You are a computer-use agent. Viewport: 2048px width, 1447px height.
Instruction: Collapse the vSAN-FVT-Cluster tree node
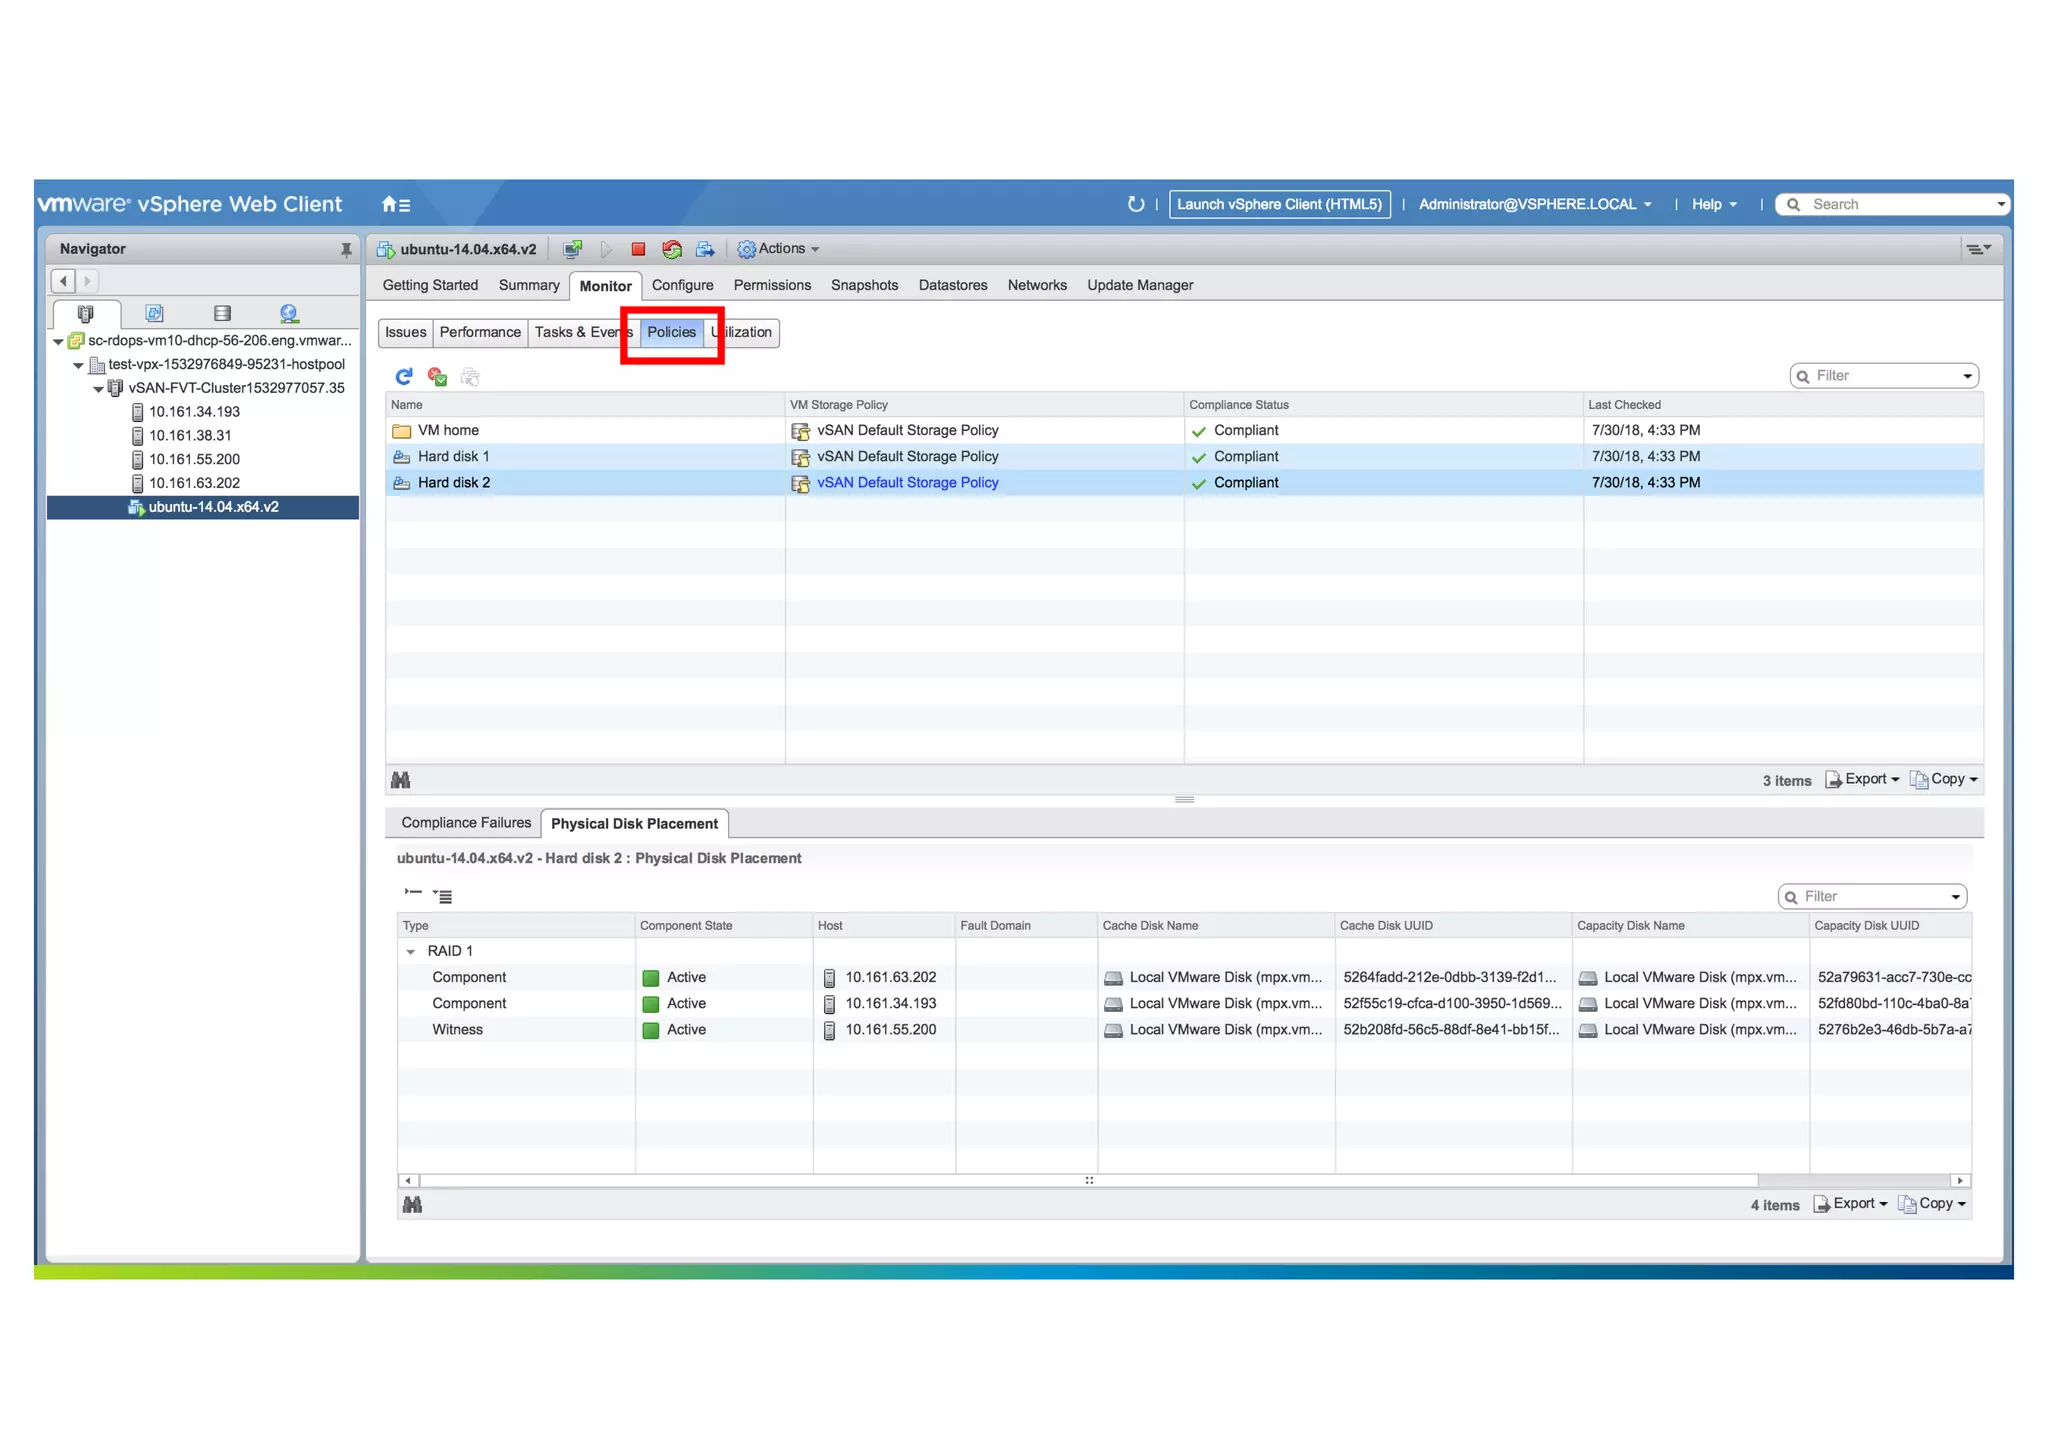[x=98, y=389]
